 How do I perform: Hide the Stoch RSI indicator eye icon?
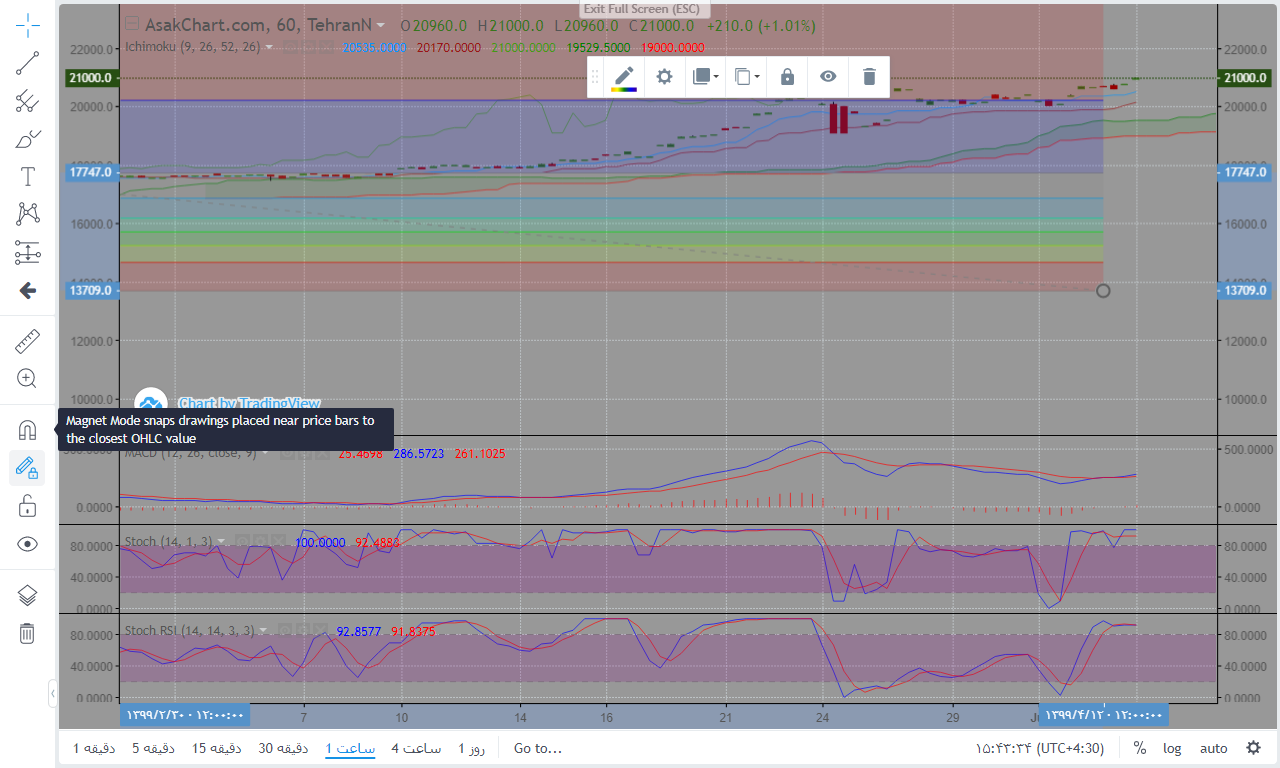(x=284, y=630)
